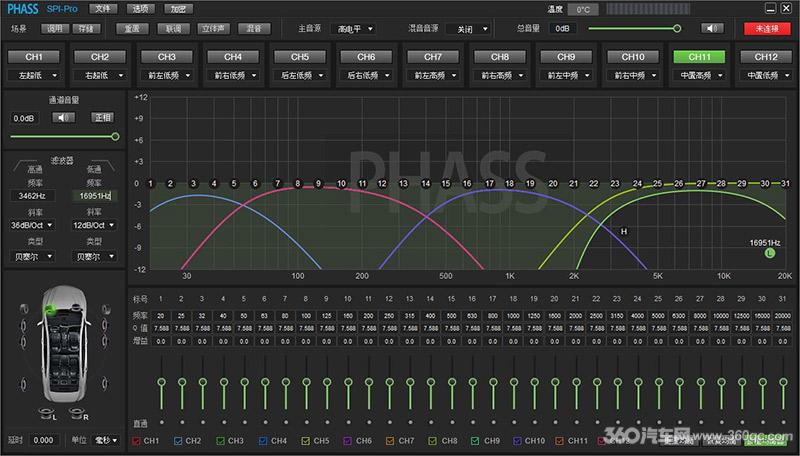Toggle the CH10 curve checkbox
This screenshot has height=456, width=800.
click(x=517, y=441)
